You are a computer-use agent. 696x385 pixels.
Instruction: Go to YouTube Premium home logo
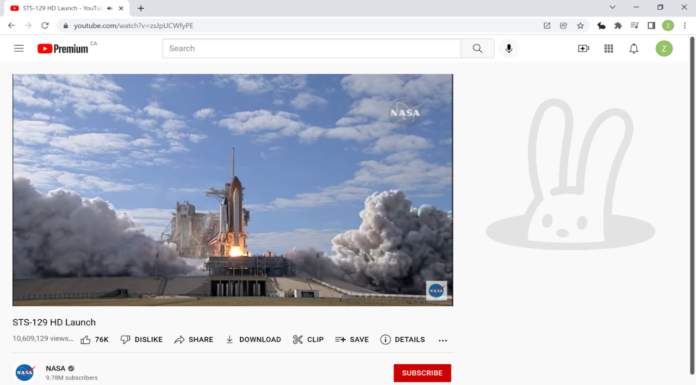63,48
